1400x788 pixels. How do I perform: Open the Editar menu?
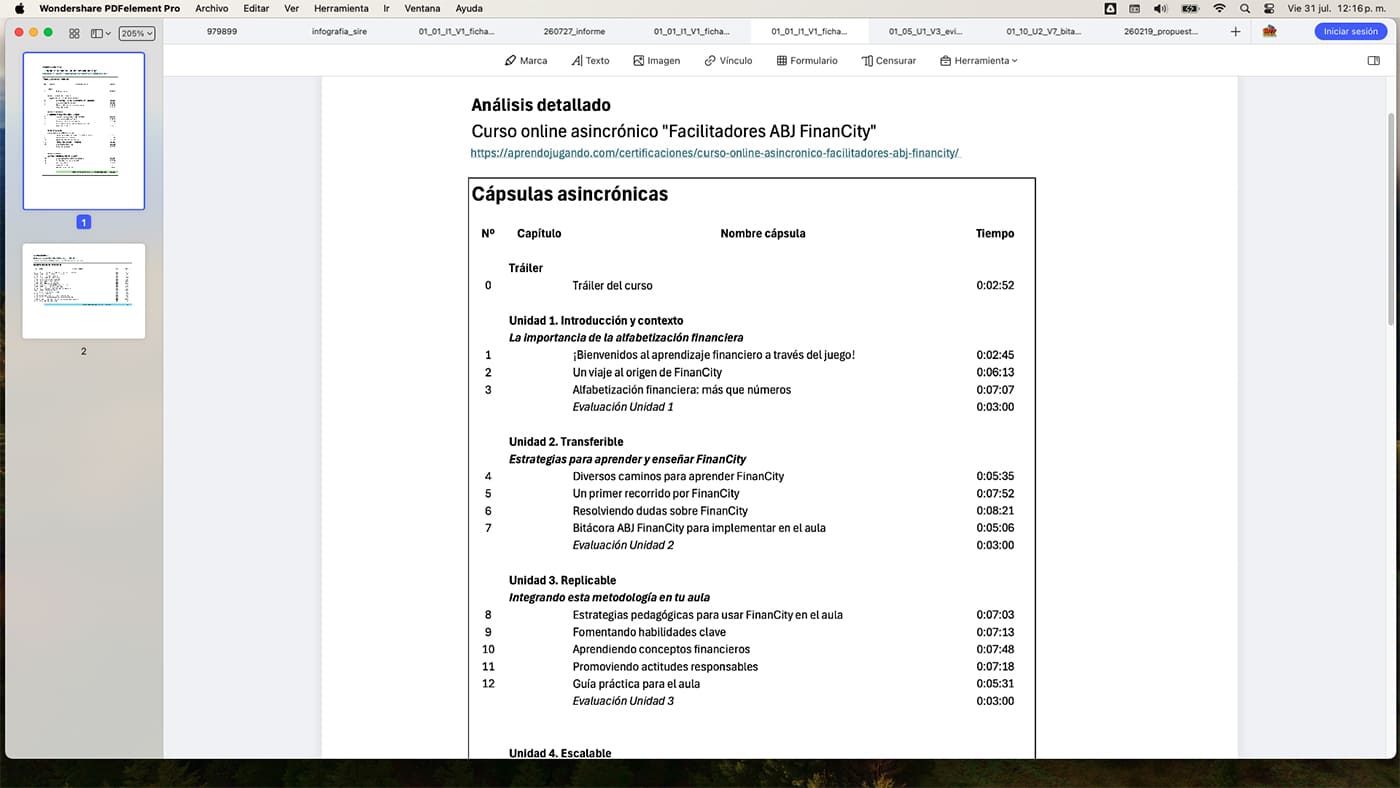(256, 8)
